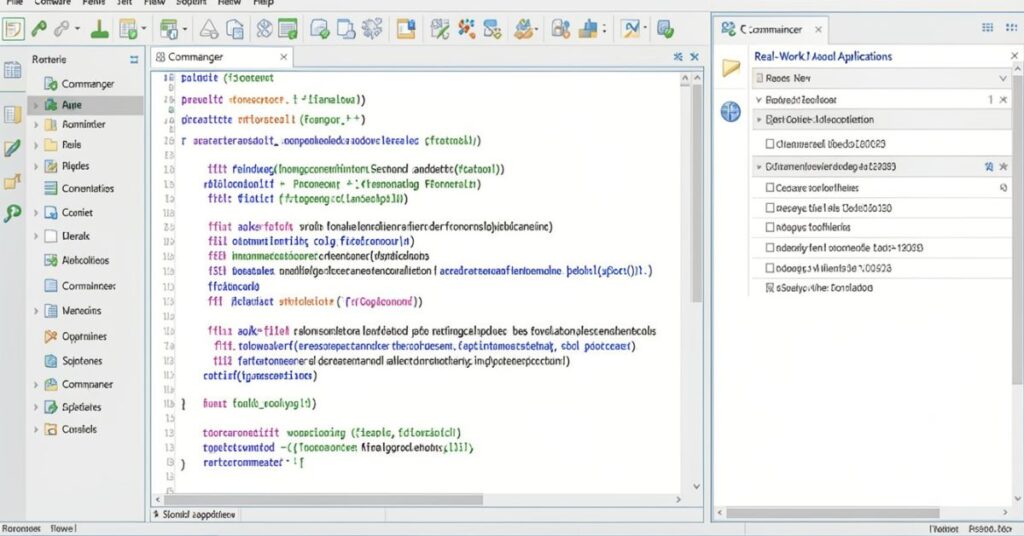This screenshot has height=536, width=1024.
Task: Open the File menu
Action: click(14, 3)
